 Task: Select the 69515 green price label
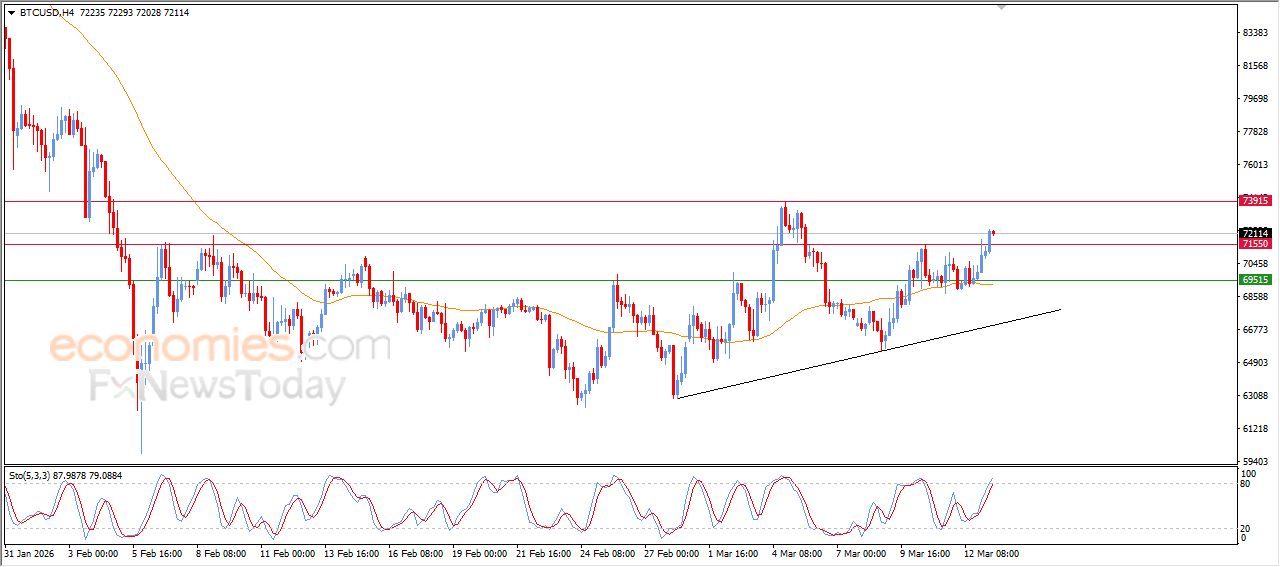[x=1254, y=280]
